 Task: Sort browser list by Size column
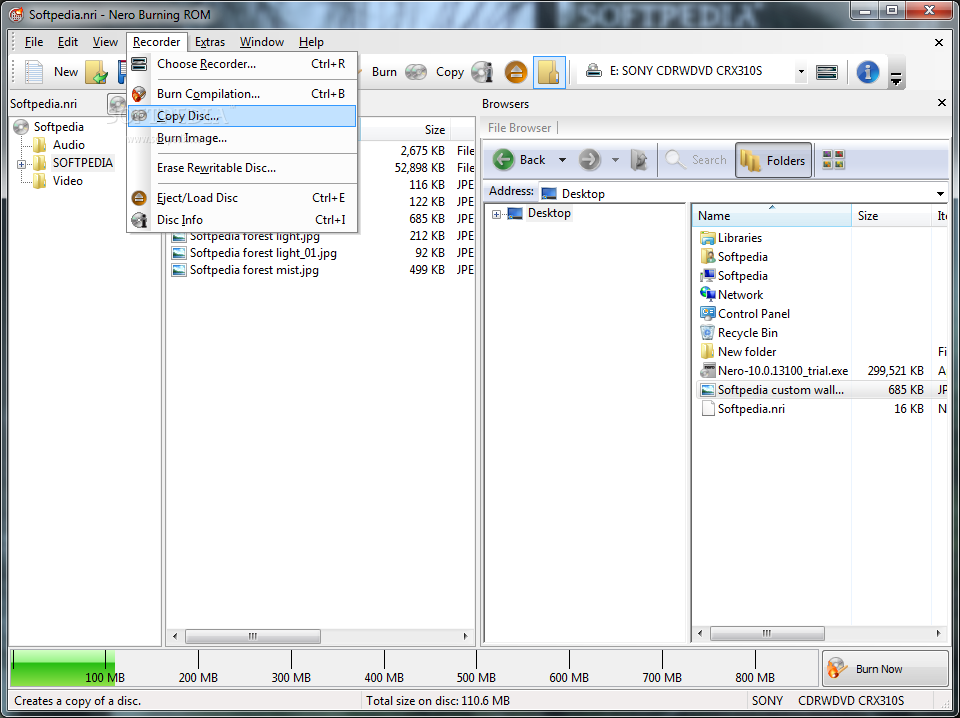(x=891, y=215)
